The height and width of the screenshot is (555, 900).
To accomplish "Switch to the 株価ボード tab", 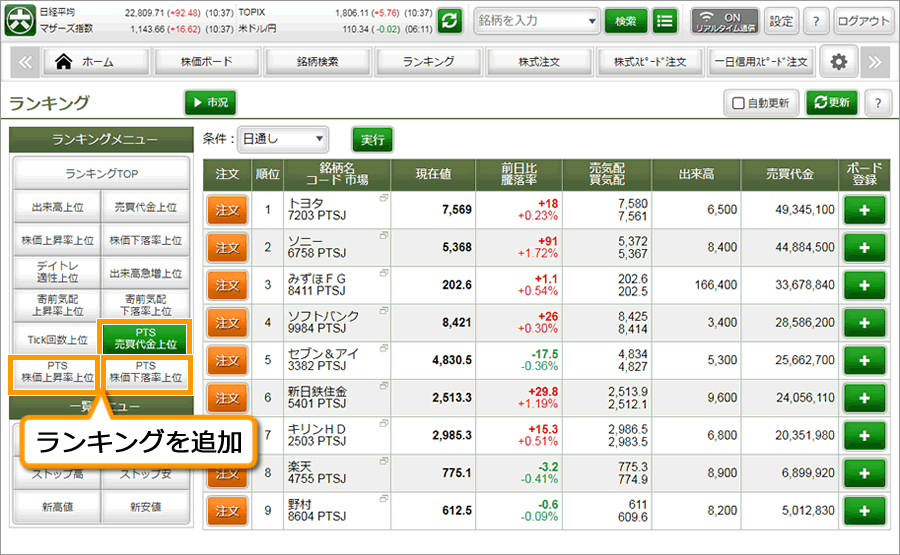I will (x=207, y=62).
